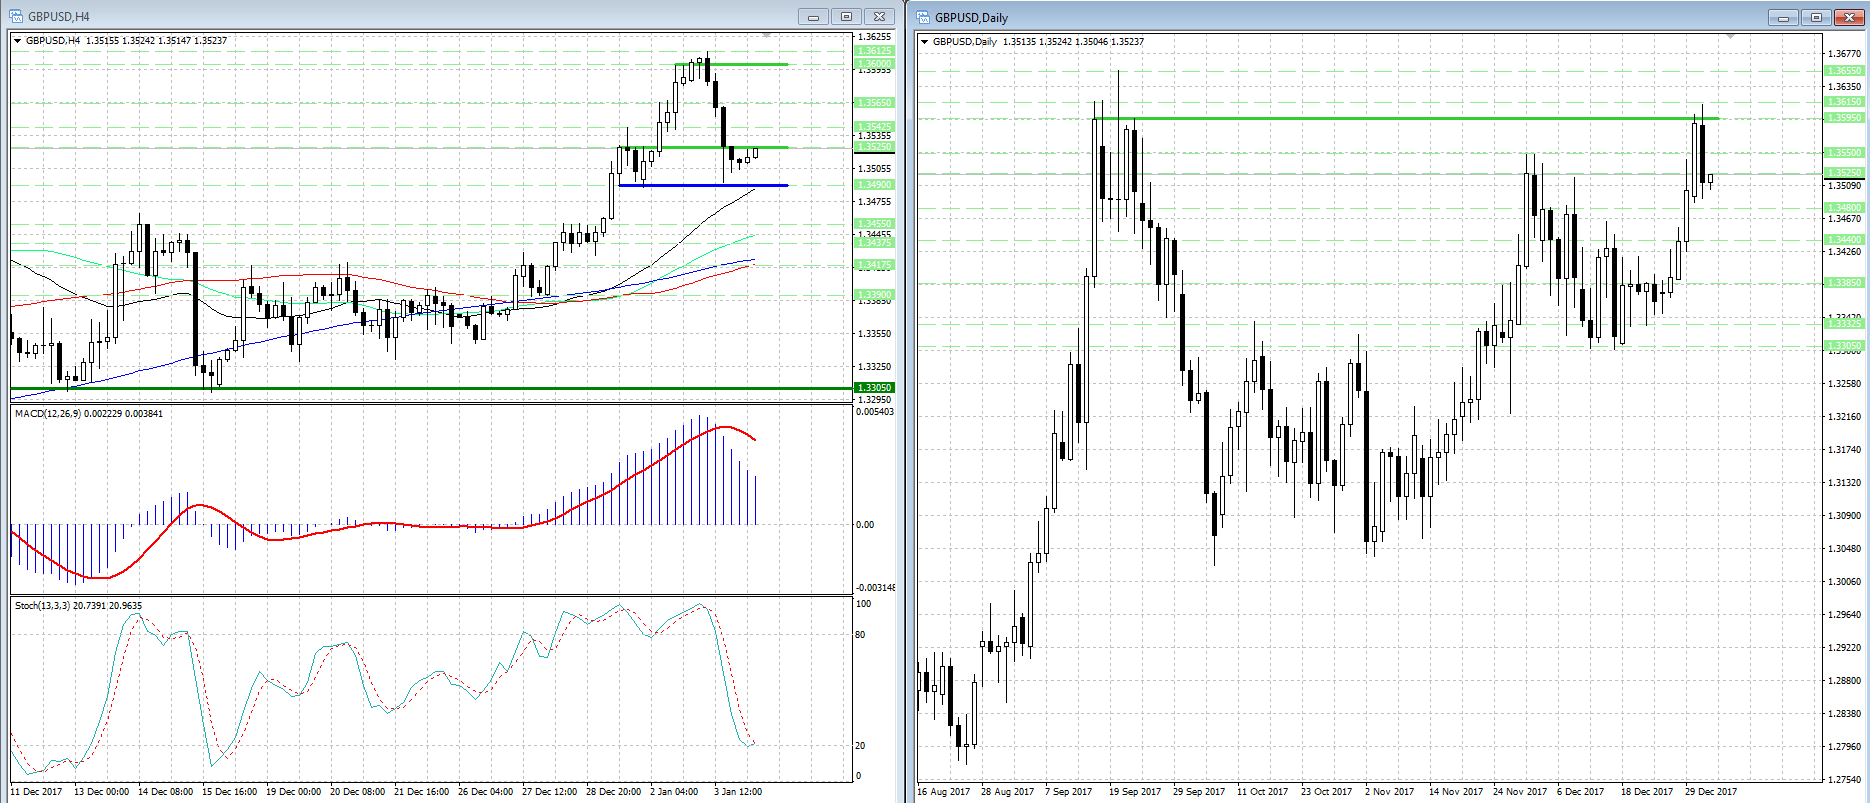
Task: Expand one-click trading arrow on Daily chart
Action: (925, 42)
